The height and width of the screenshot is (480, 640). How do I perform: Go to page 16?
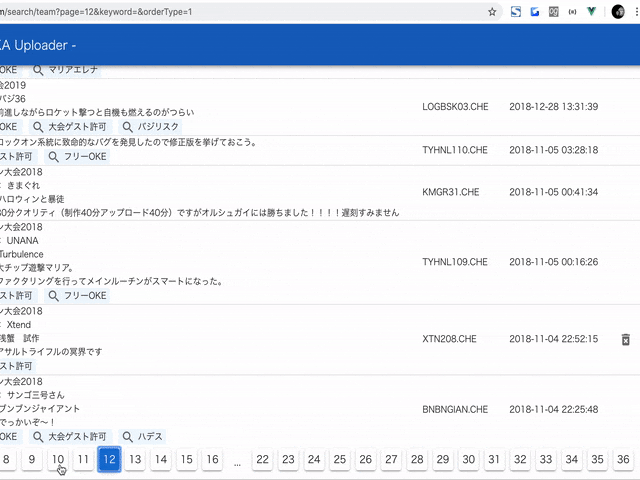pos(212,460)
